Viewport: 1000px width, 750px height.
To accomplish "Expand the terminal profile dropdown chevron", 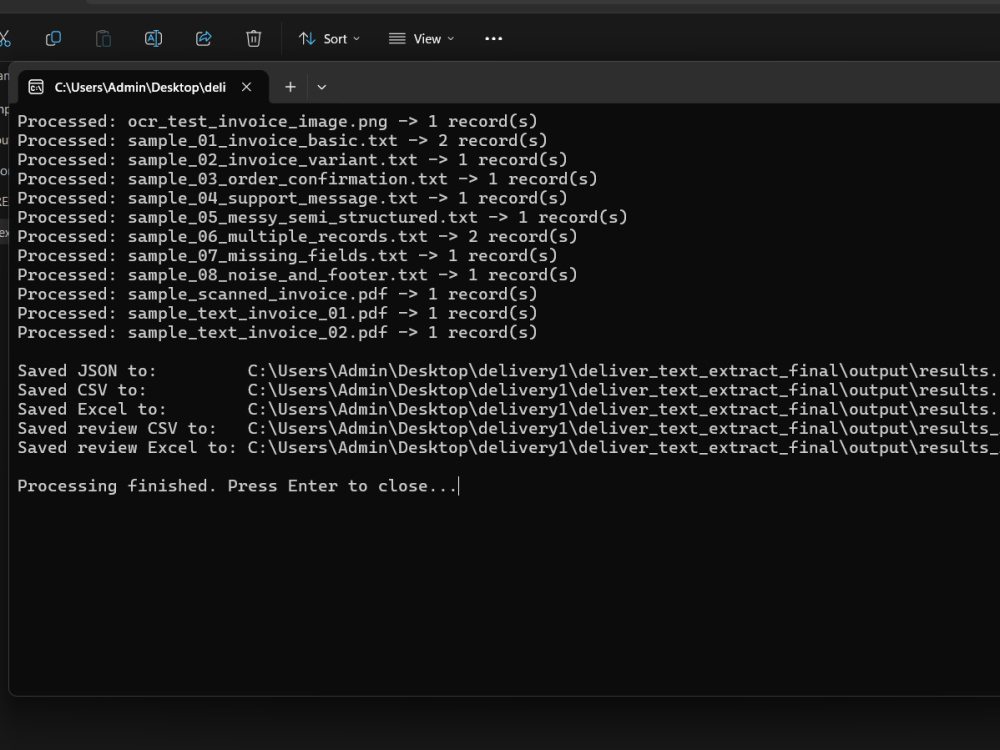I will [321, 87].
